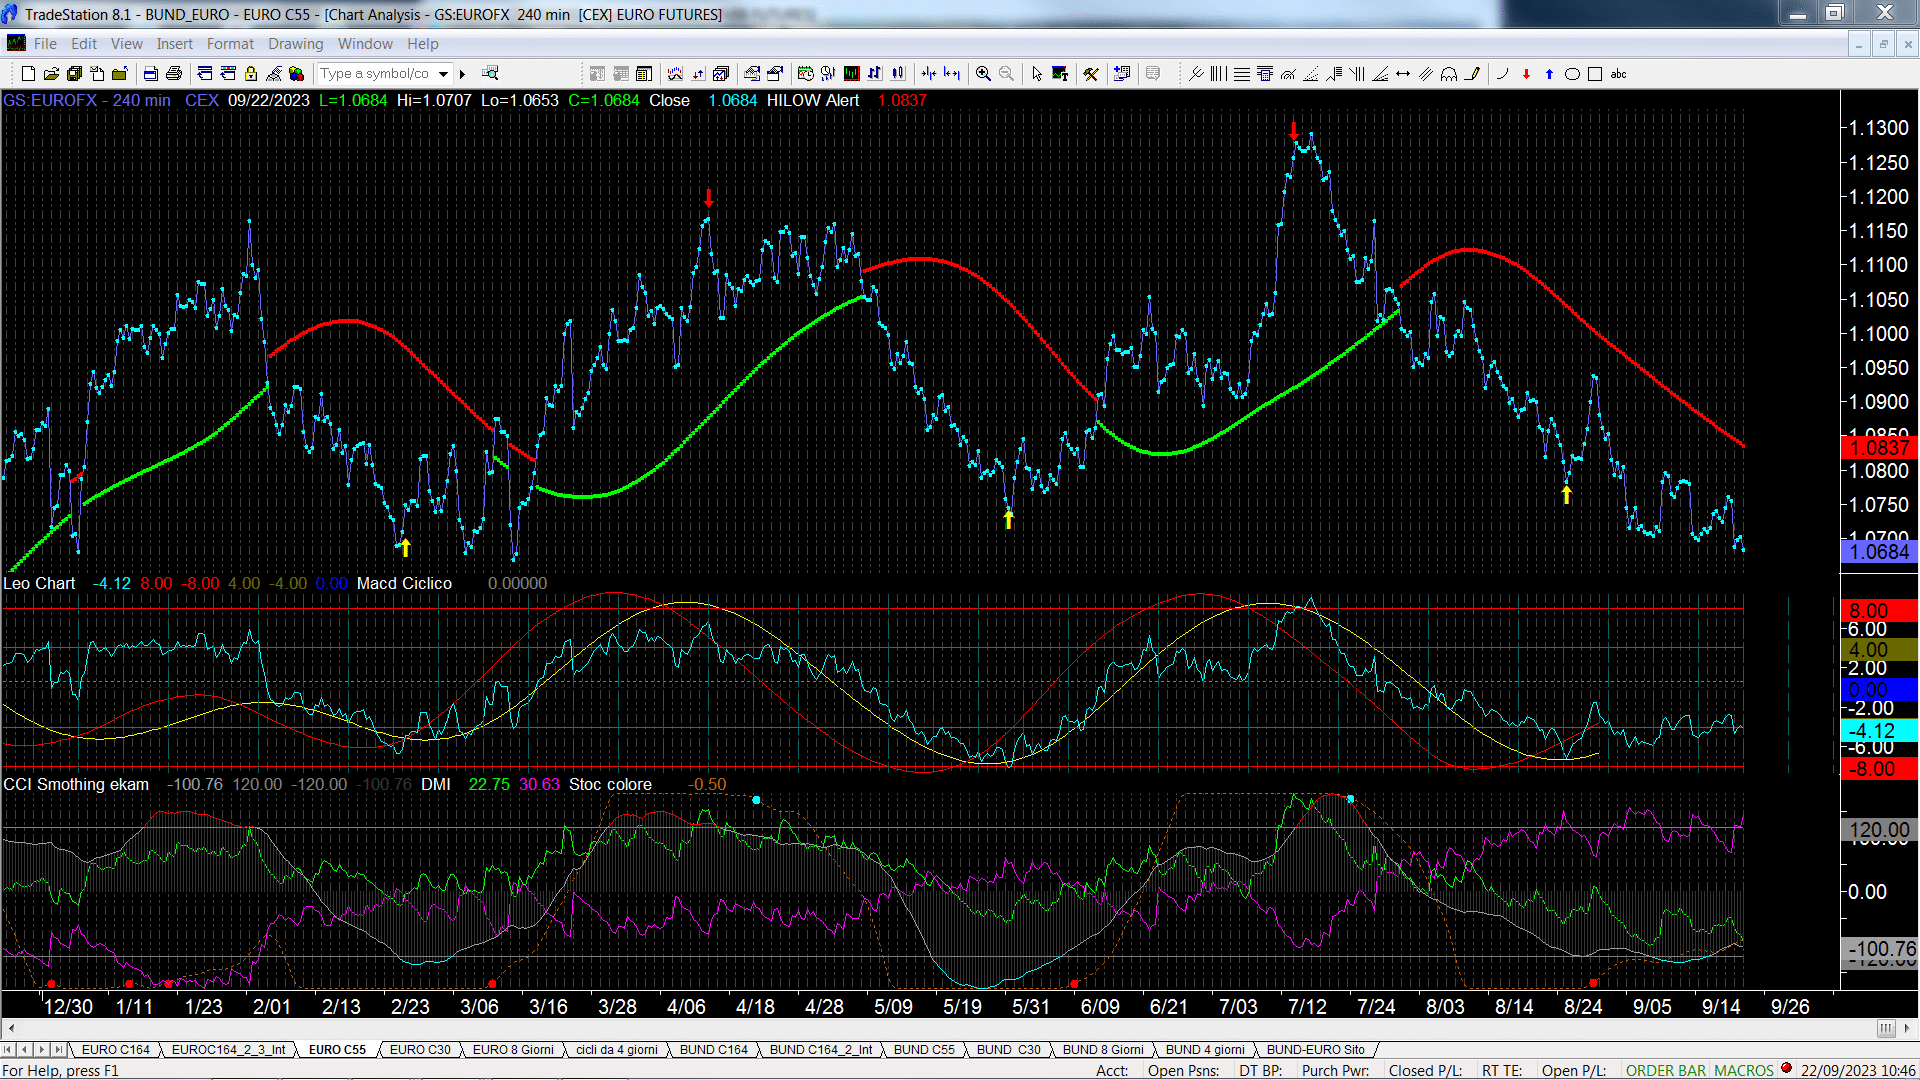The width and height of the screenshot is (1920, 1080).
Task: Open the Window menu
Action: (365, 44)
